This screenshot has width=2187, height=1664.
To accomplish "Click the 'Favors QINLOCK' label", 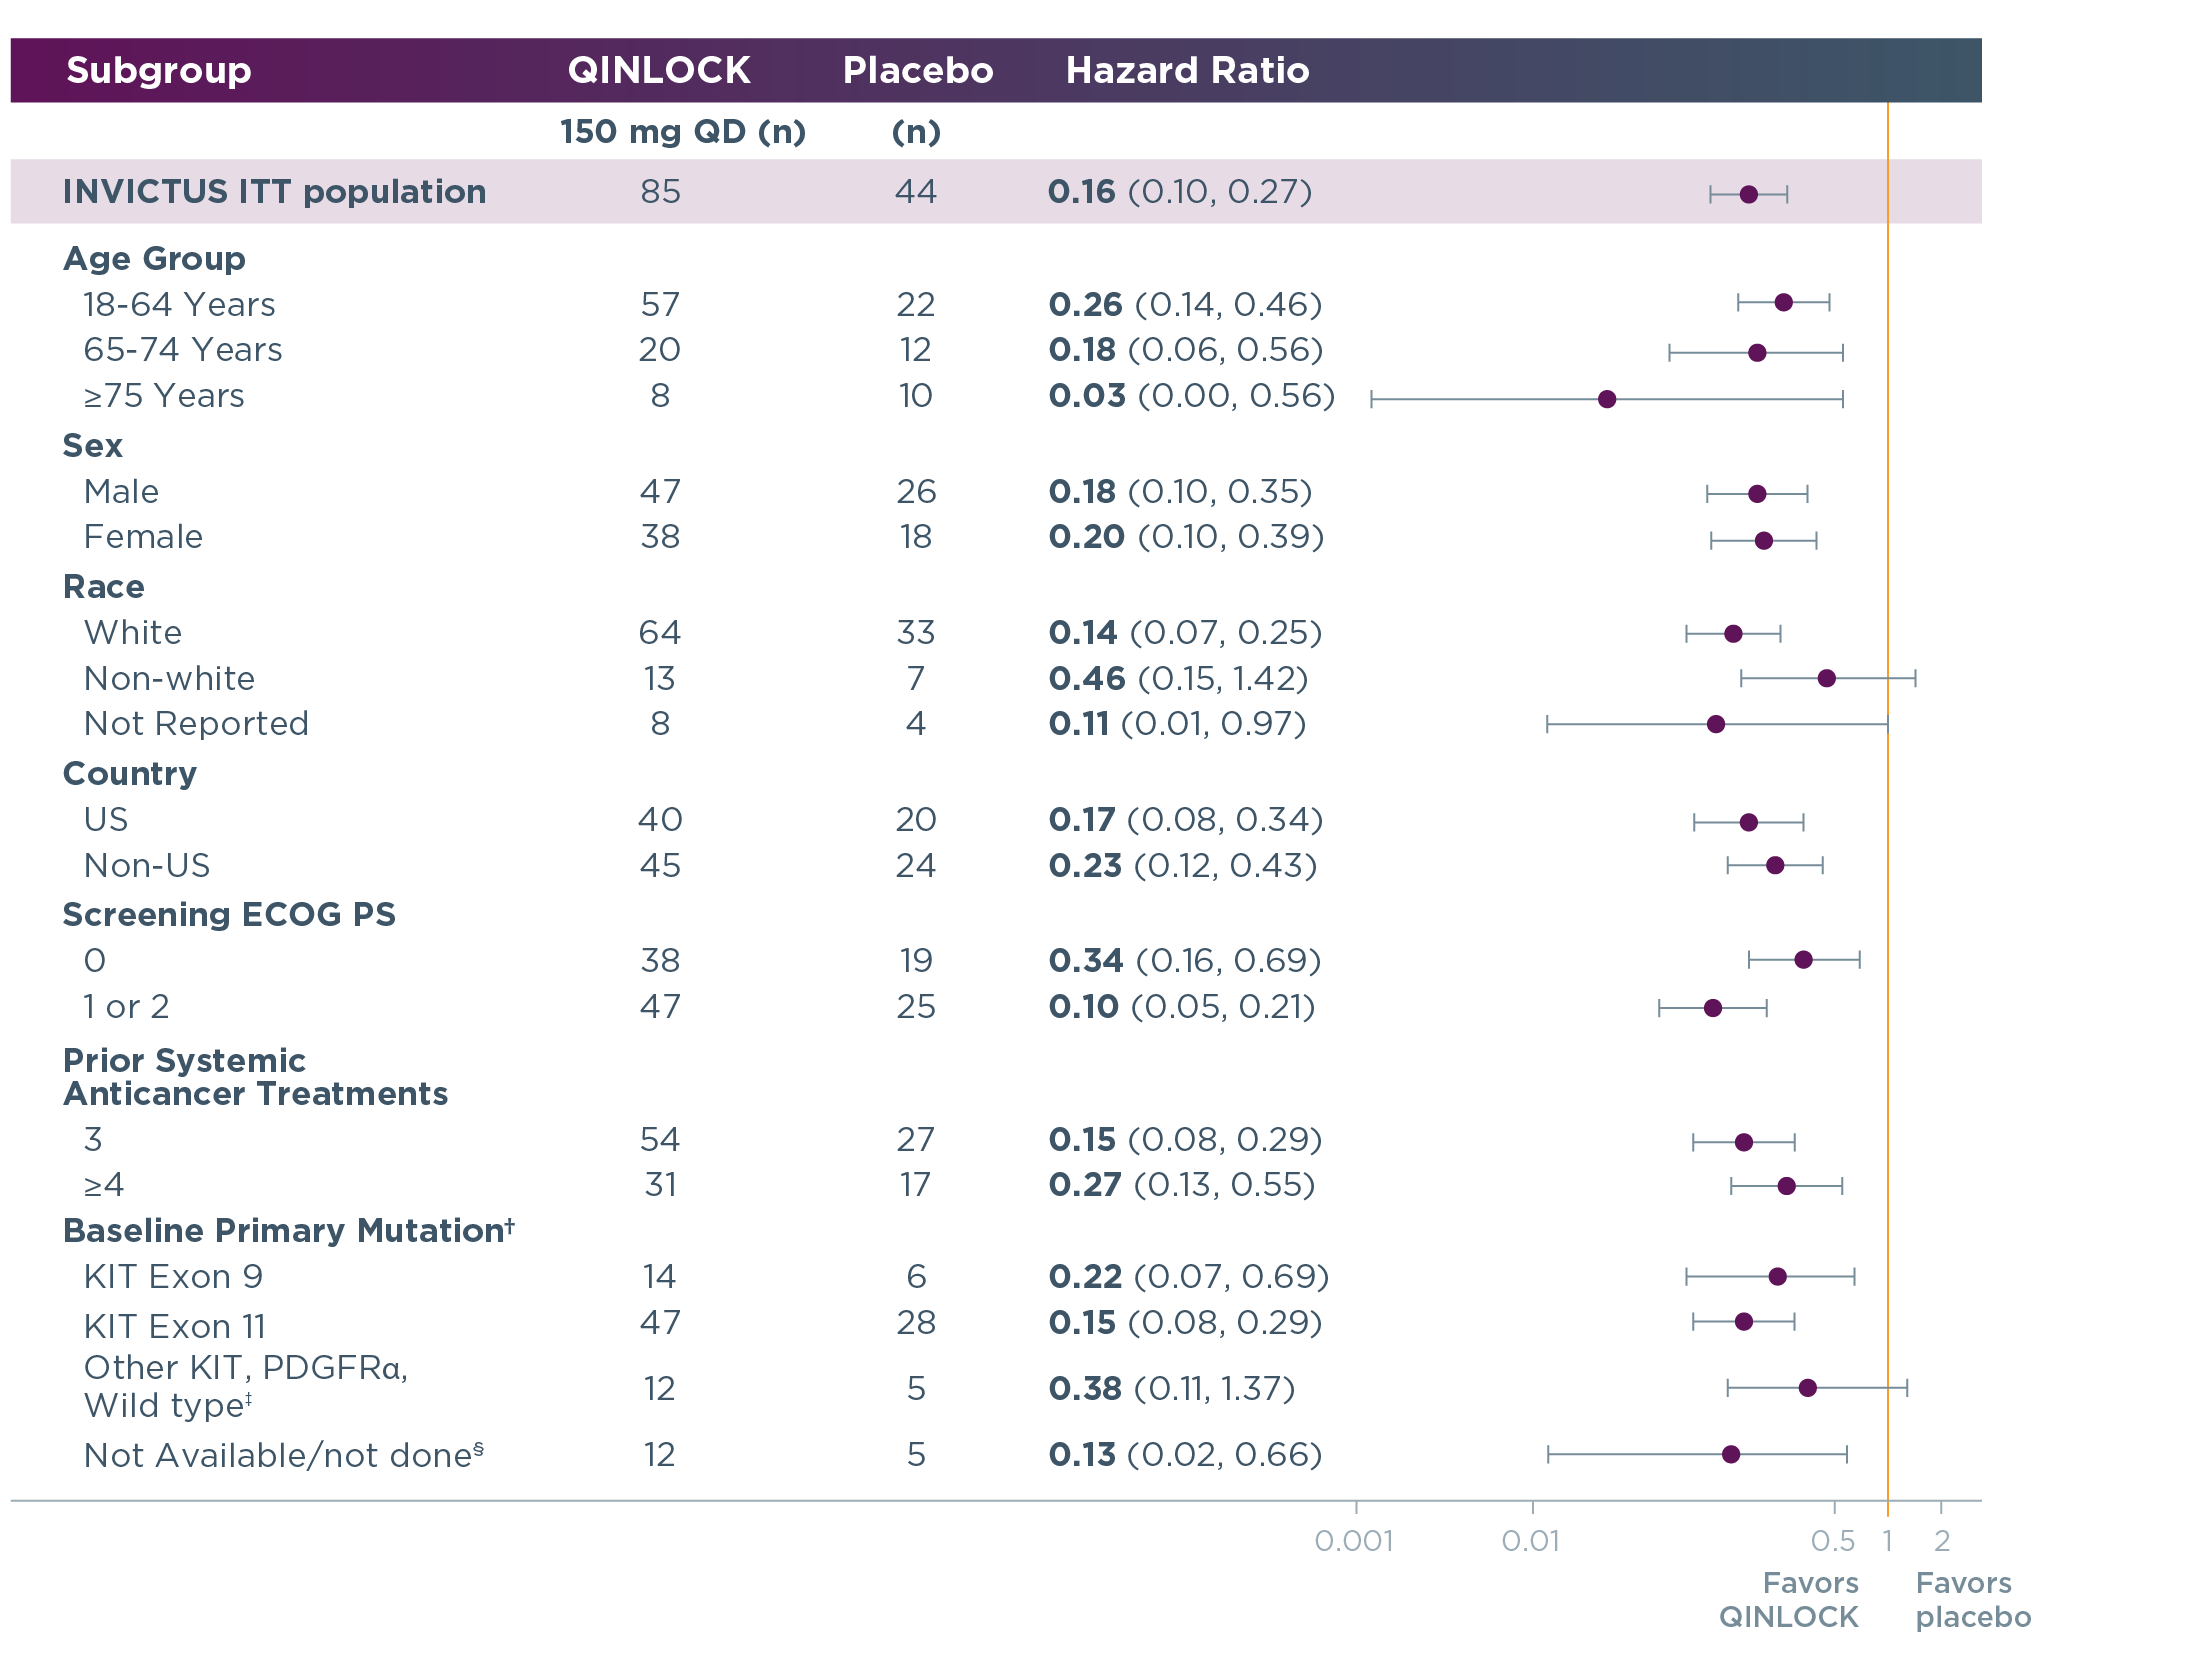I will [1789, 1600].
